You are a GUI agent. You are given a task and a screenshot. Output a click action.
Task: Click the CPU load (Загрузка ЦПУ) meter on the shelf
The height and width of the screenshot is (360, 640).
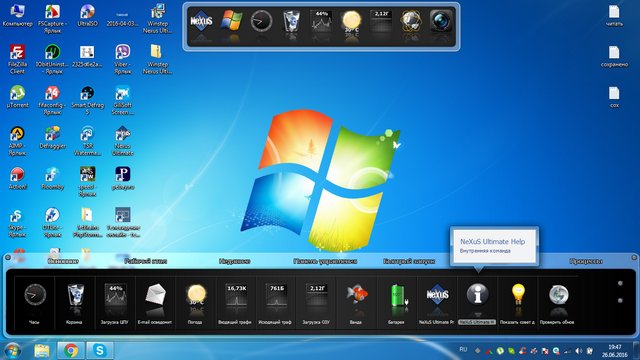coord(116,295)
